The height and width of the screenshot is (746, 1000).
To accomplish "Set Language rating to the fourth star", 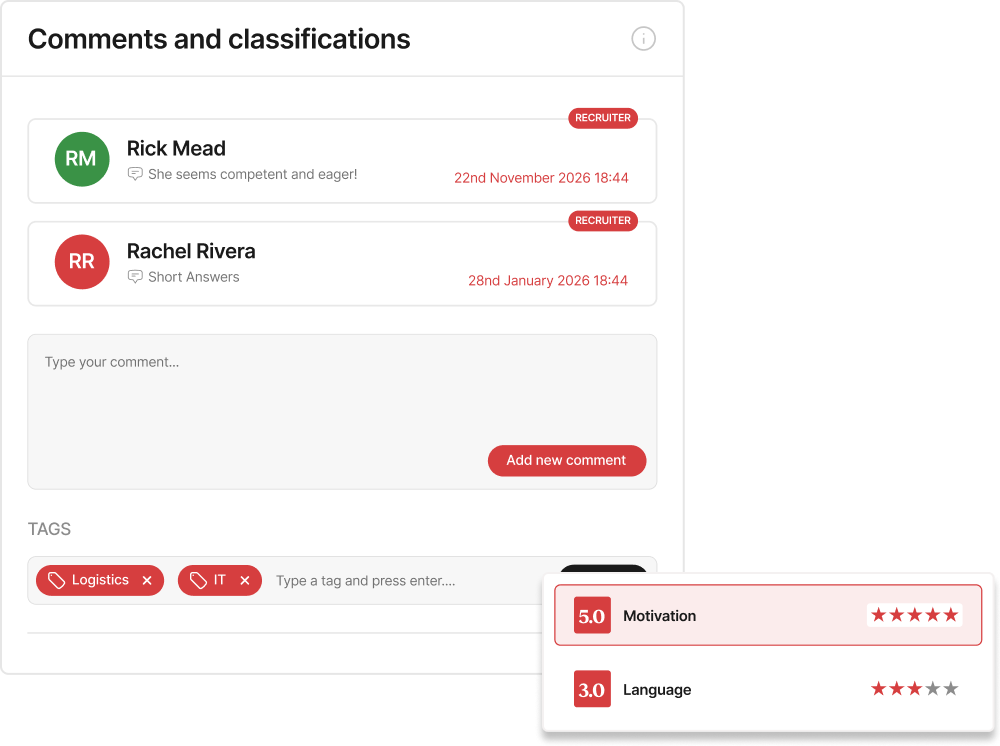I will pos(932,689).
